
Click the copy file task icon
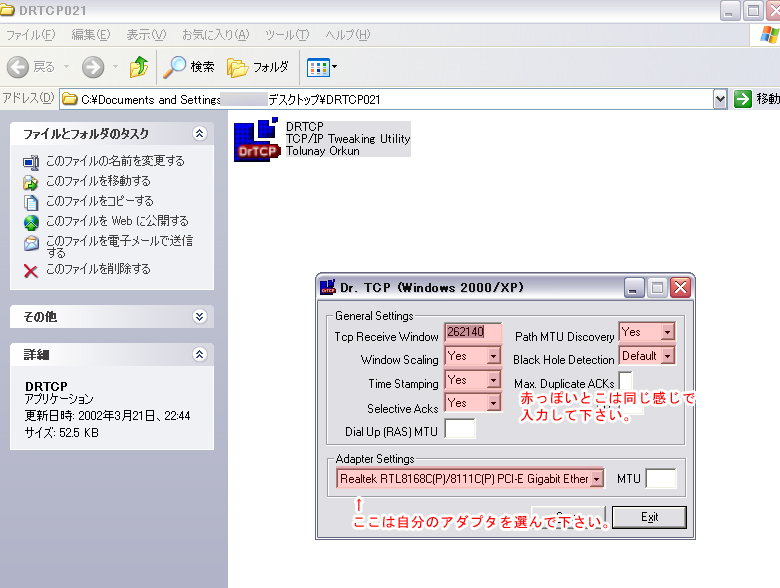(x=31, y=202)
